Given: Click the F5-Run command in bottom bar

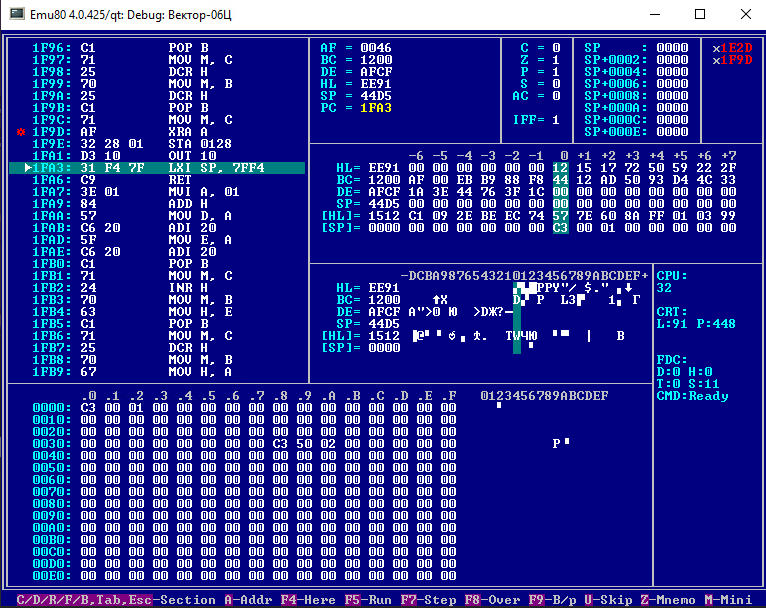Looking at the screenshot, I should coord(367,600).
